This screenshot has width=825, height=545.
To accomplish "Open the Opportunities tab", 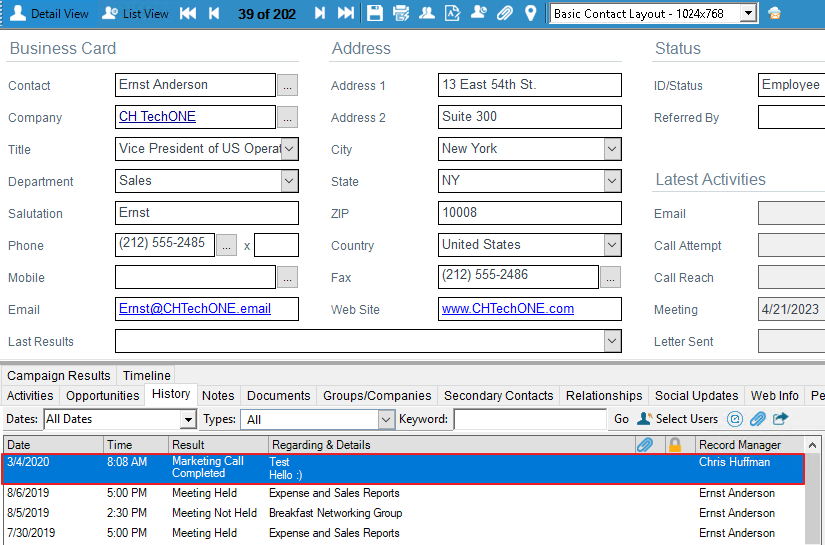I will pos(103,396).
